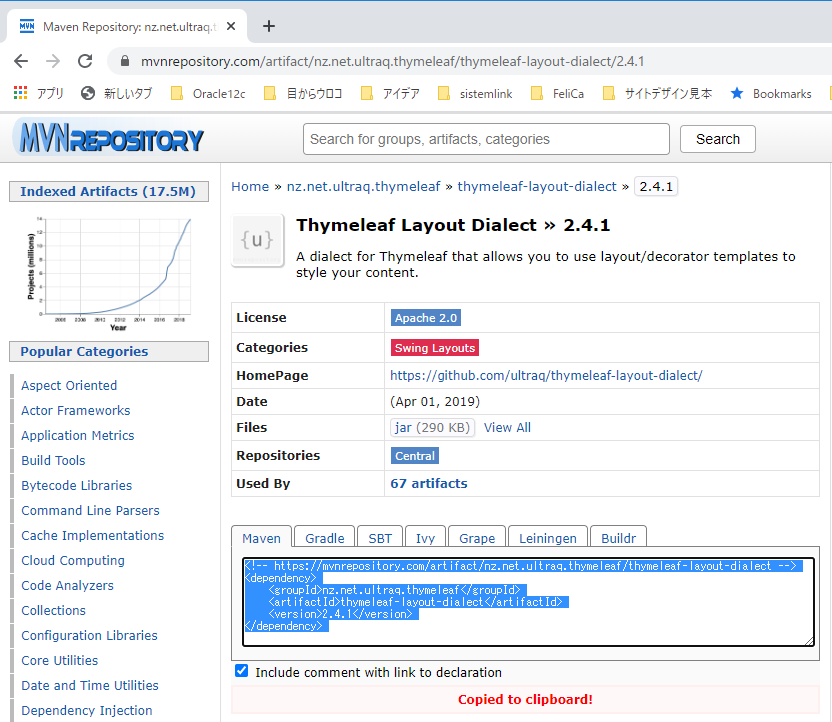Viewport: 832px width, 722px height.
Task: Switch to the Gradle tab
Action: pyautogui.click(x=325, y=537)
